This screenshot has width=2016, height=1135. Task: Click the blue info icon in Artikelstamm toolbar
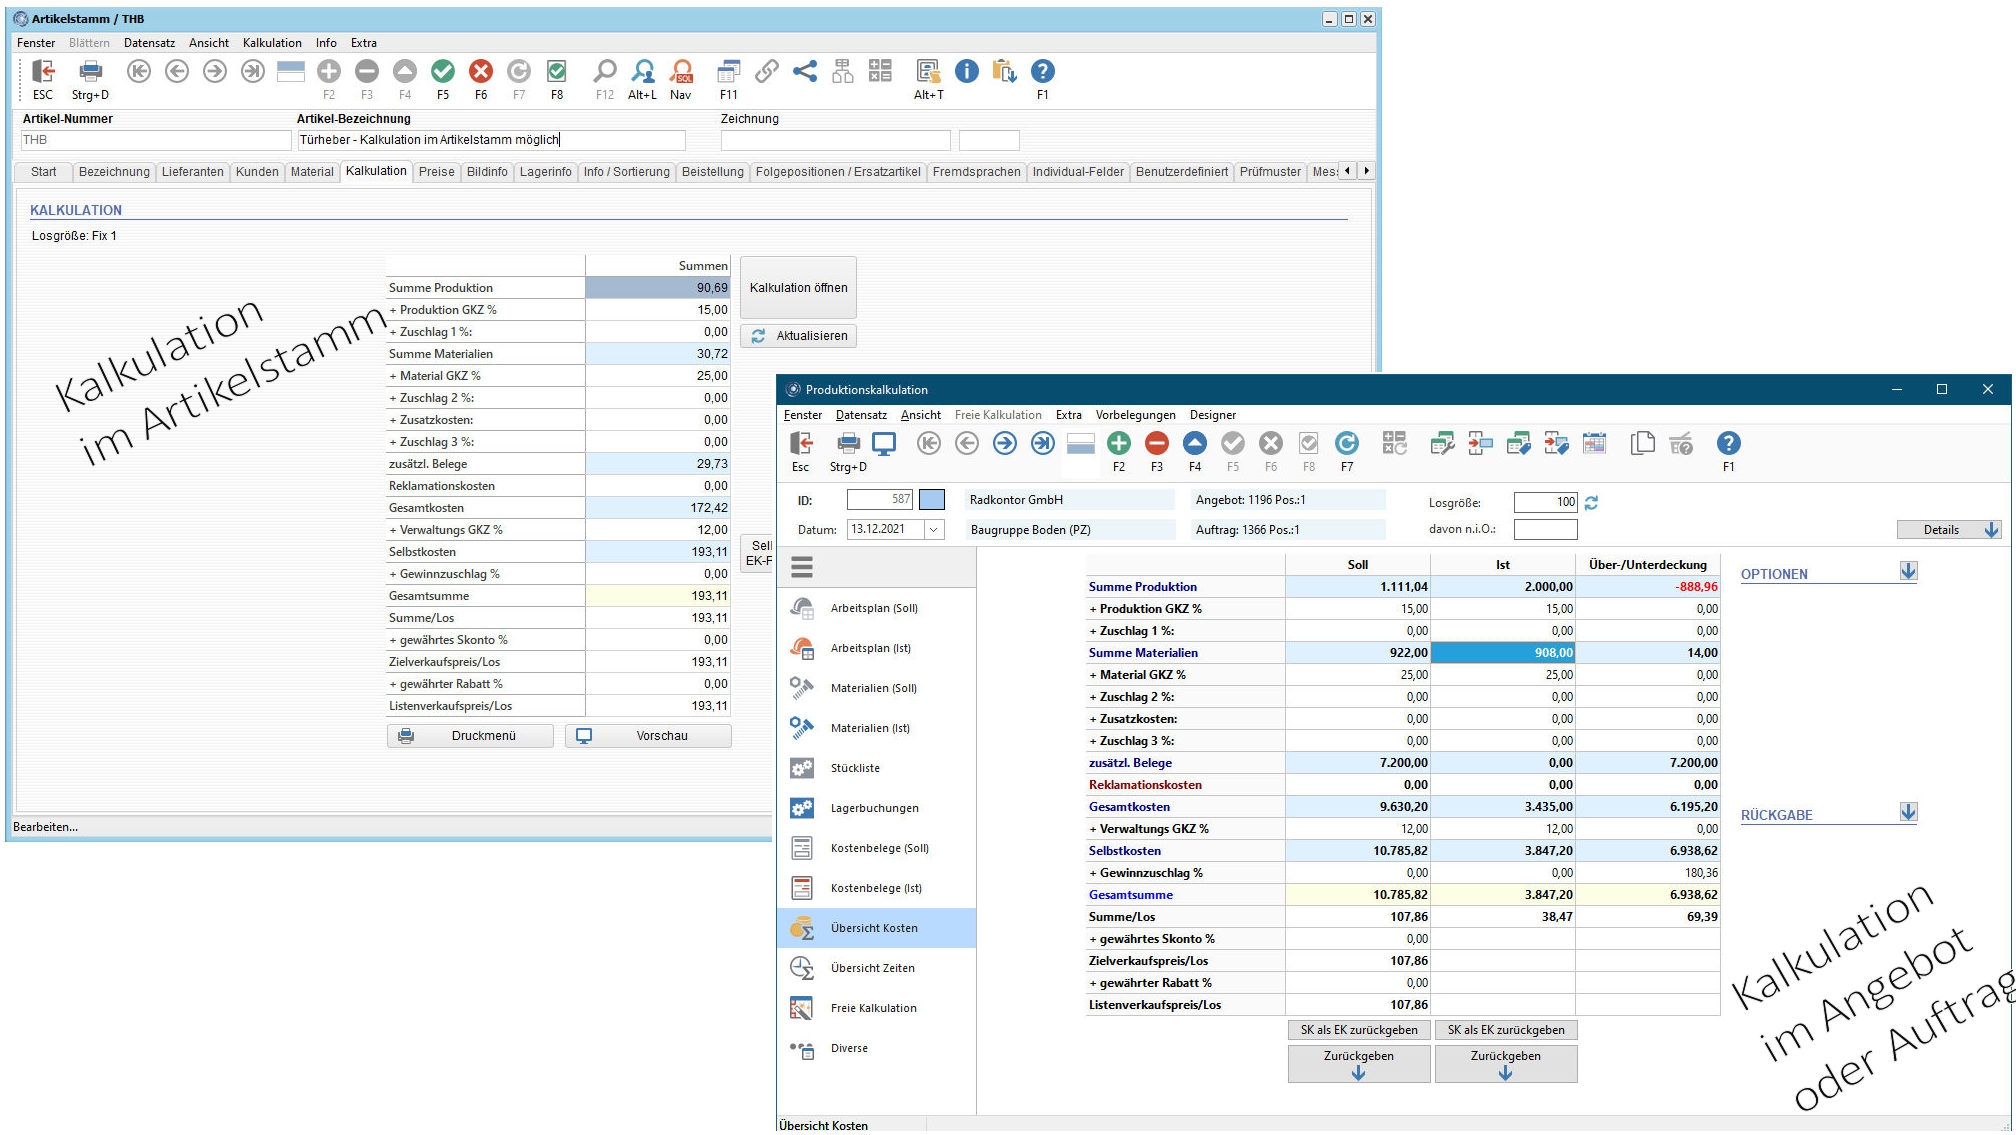click(966, 72)
